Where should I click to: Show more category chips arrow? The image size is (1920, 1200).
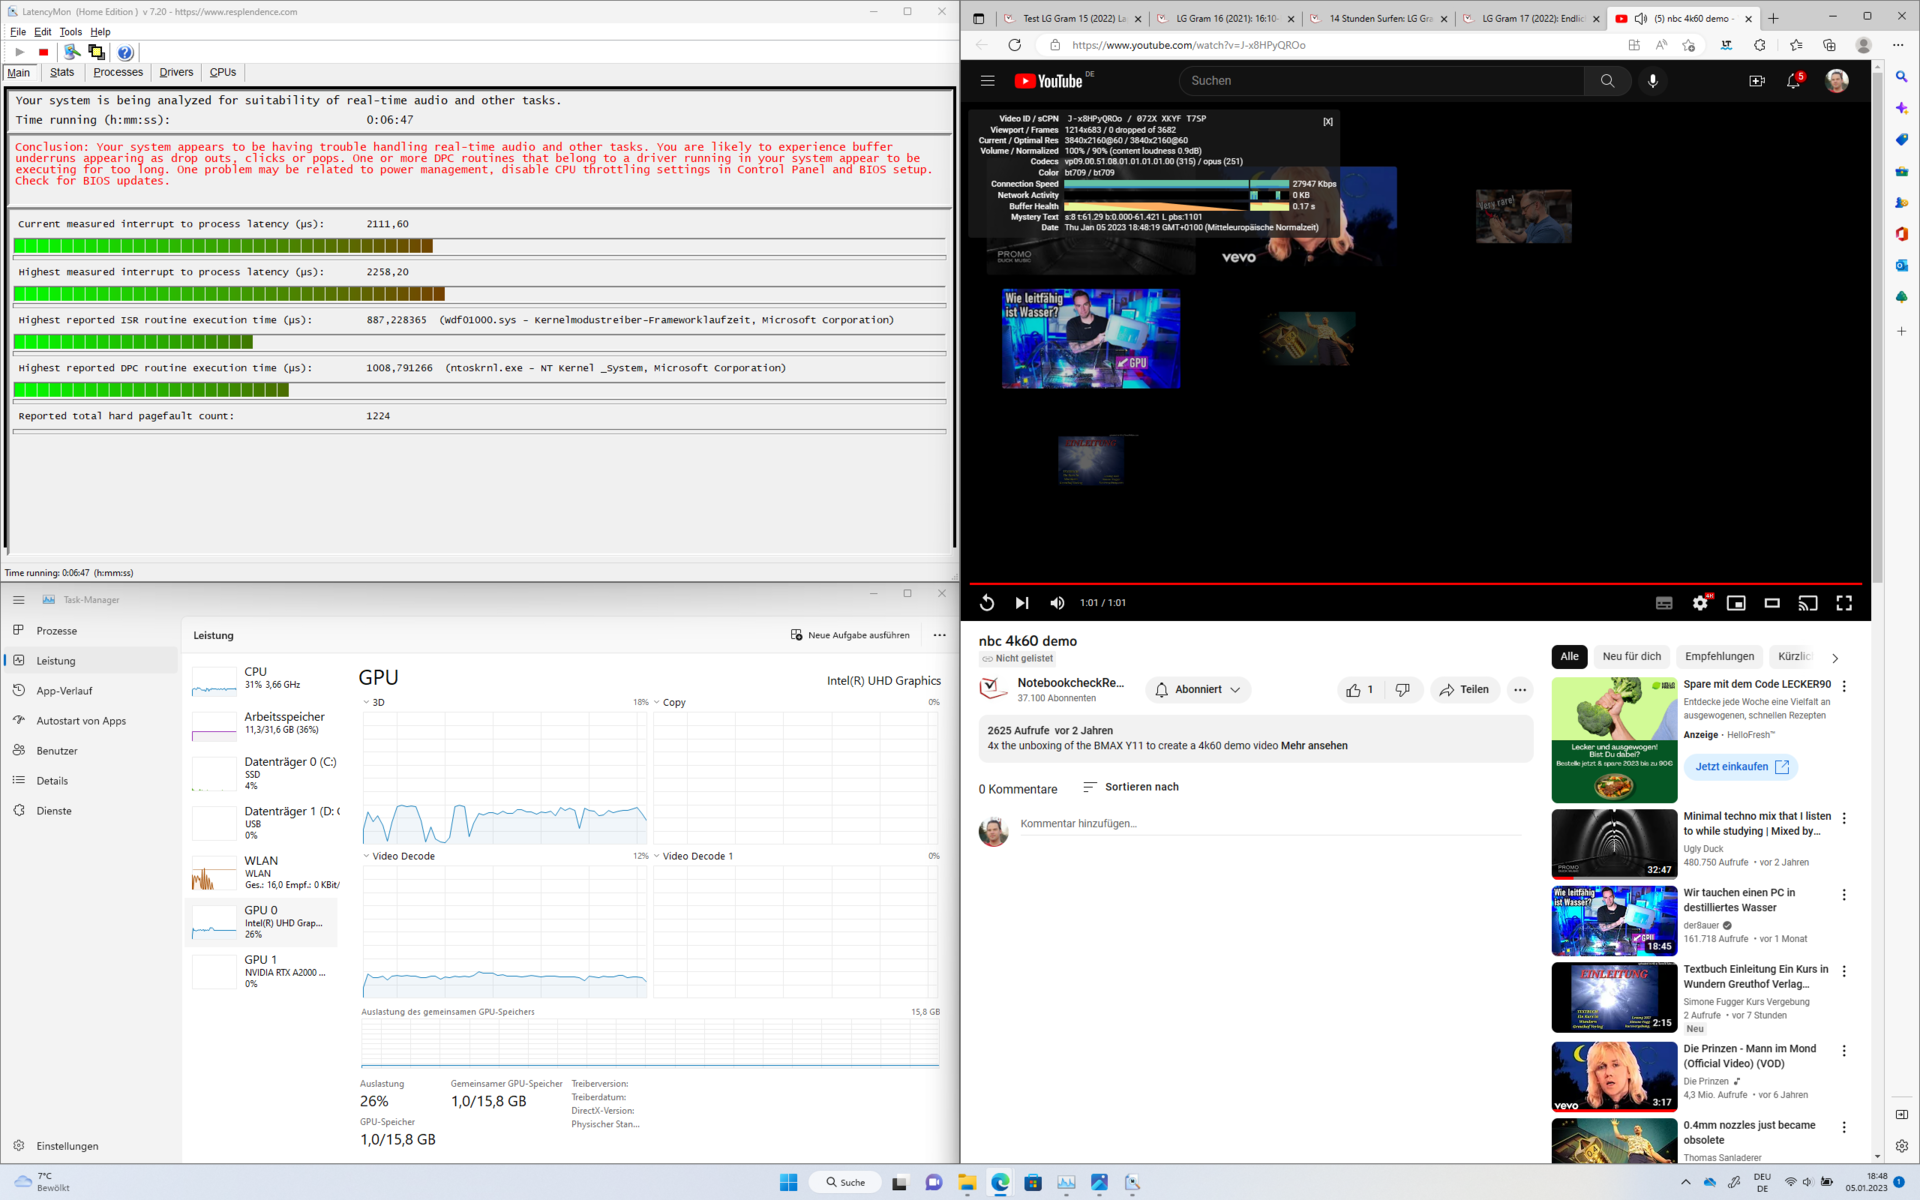coord(1835,658)
